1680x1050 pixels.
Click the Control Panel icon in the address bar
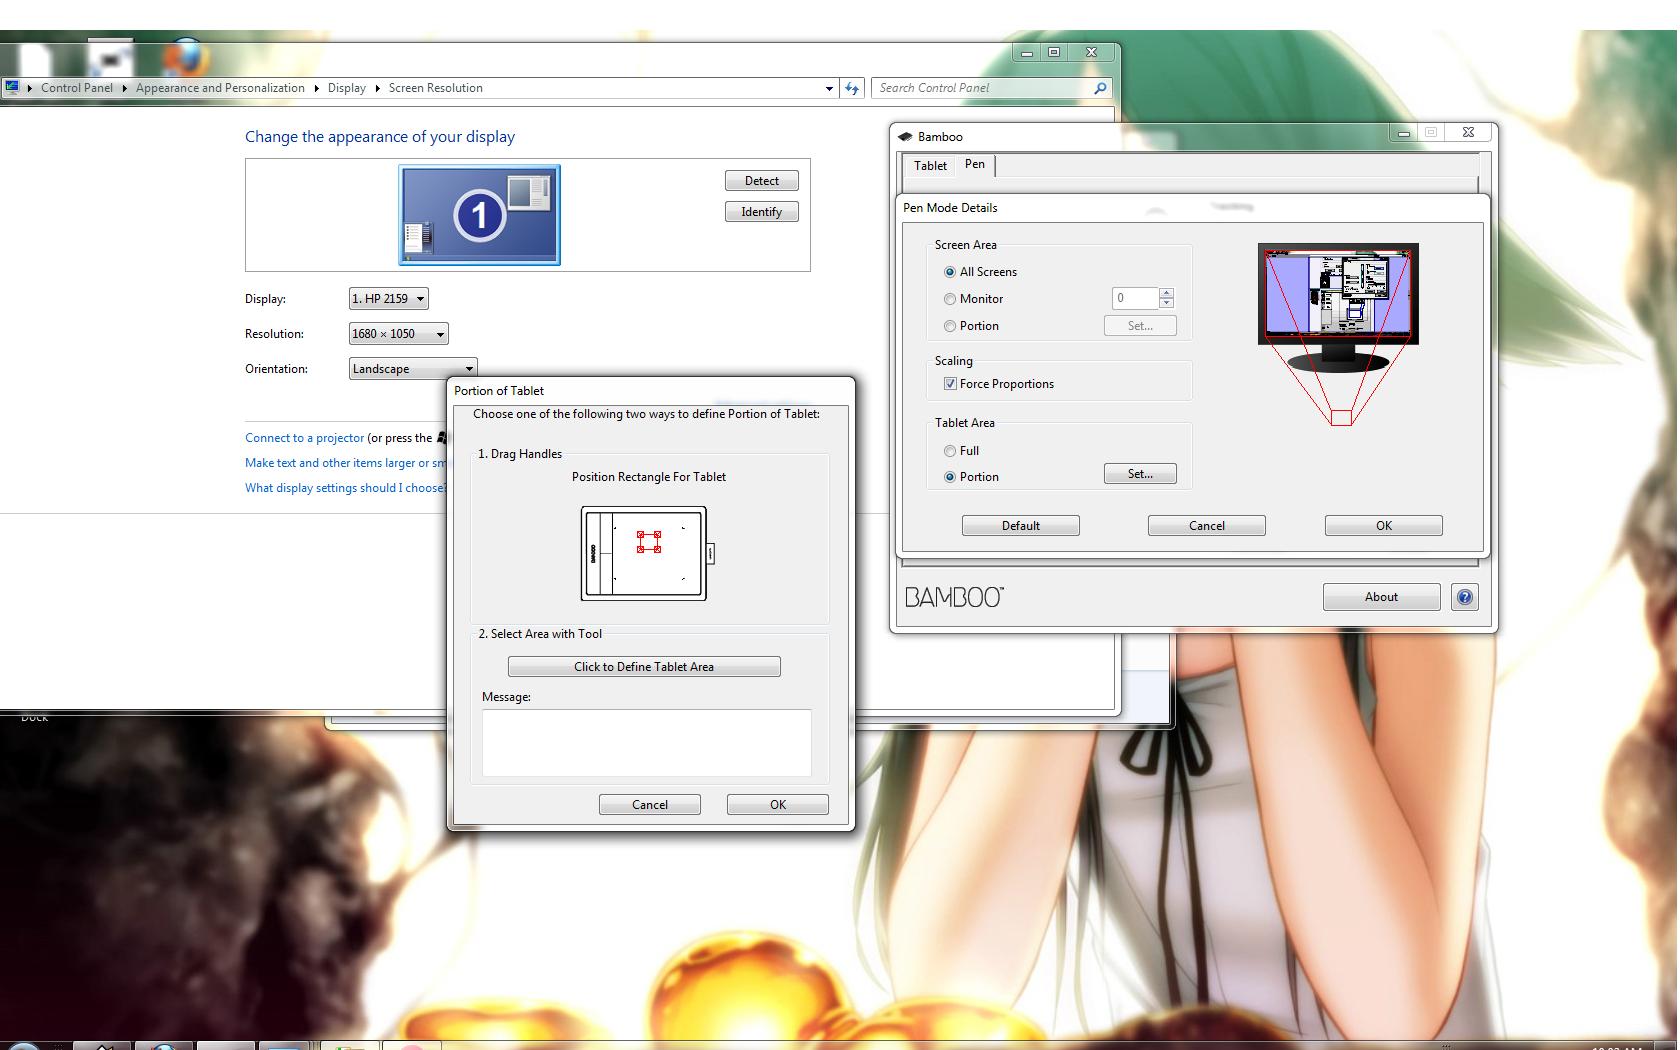pos(12,87)
